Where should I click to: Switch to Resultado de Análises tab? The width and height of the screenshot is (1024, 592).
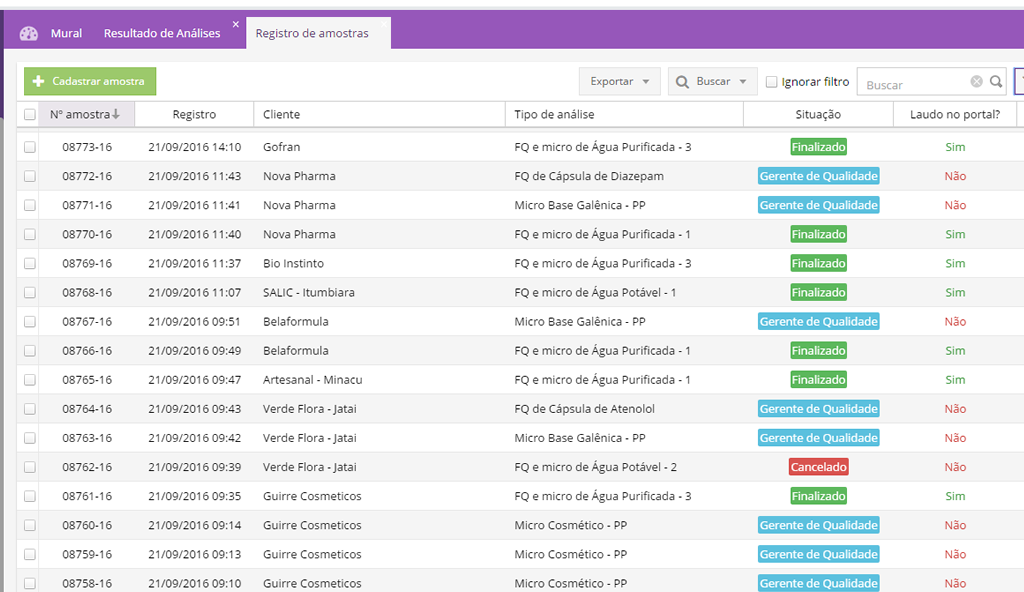[162, 33]
